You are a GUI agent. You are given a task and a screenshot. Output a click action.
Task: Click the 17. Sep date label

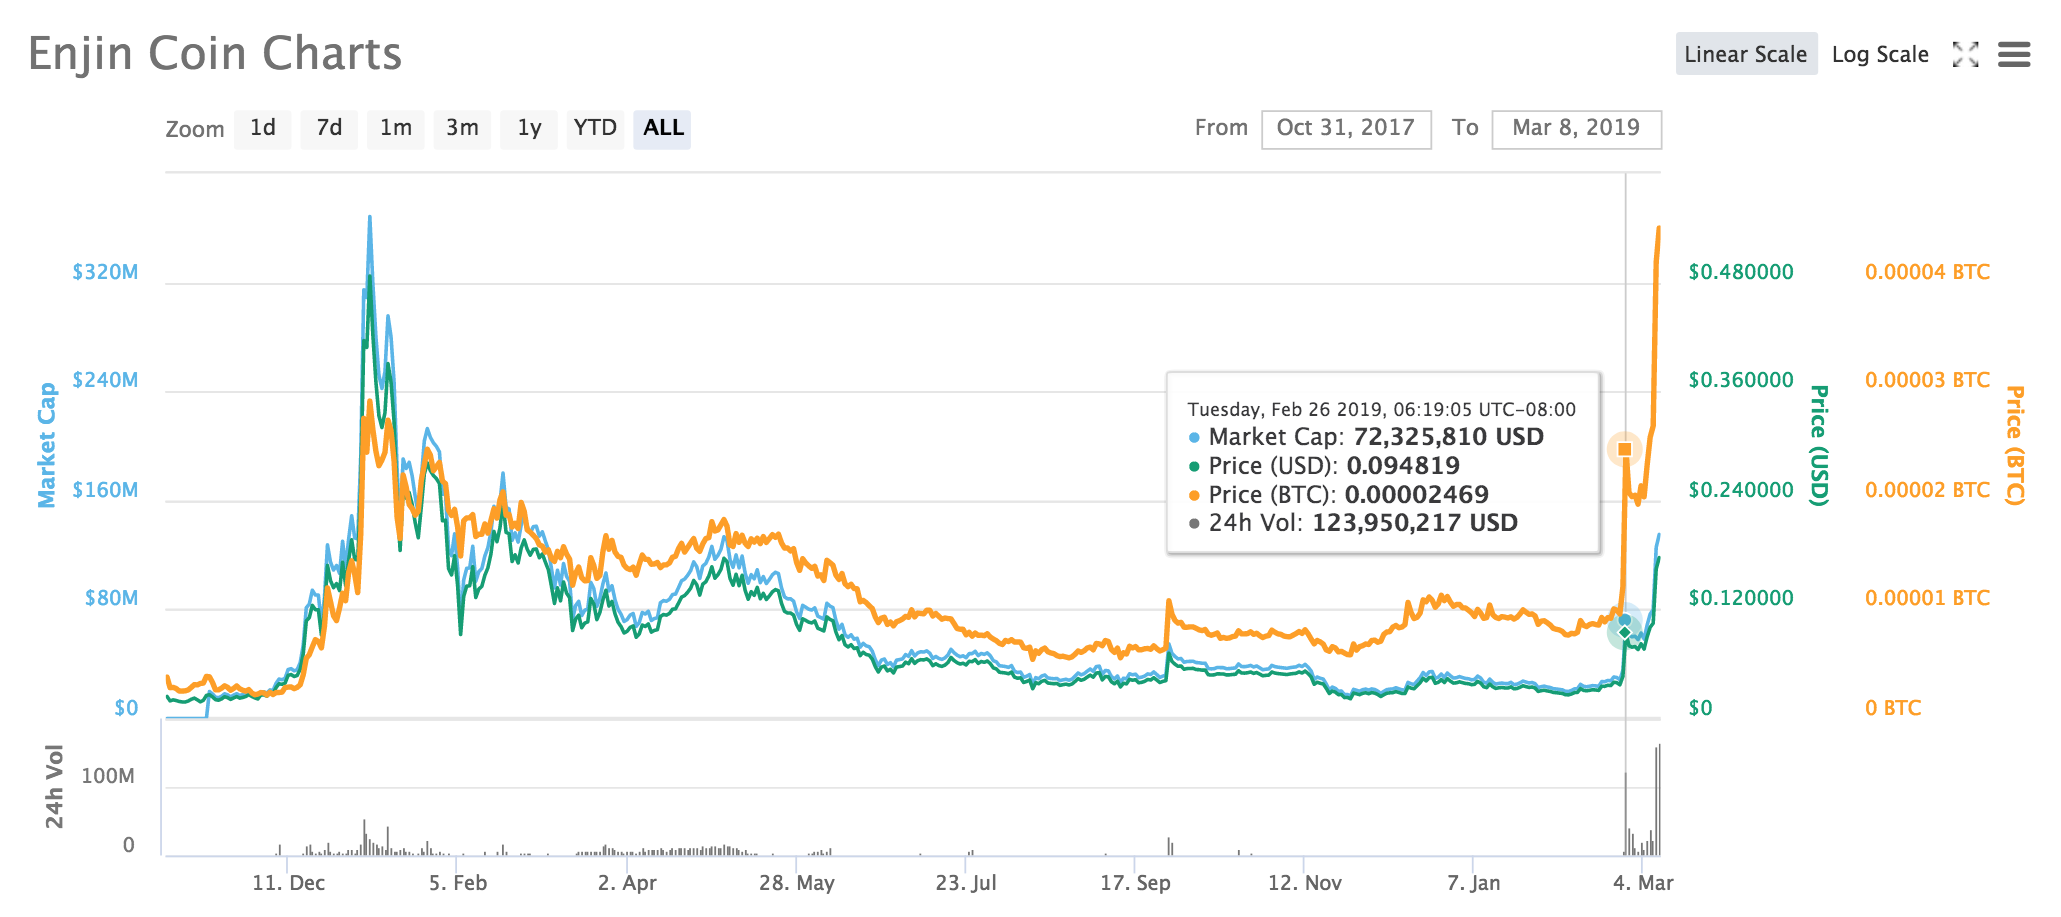point(1135,883)
